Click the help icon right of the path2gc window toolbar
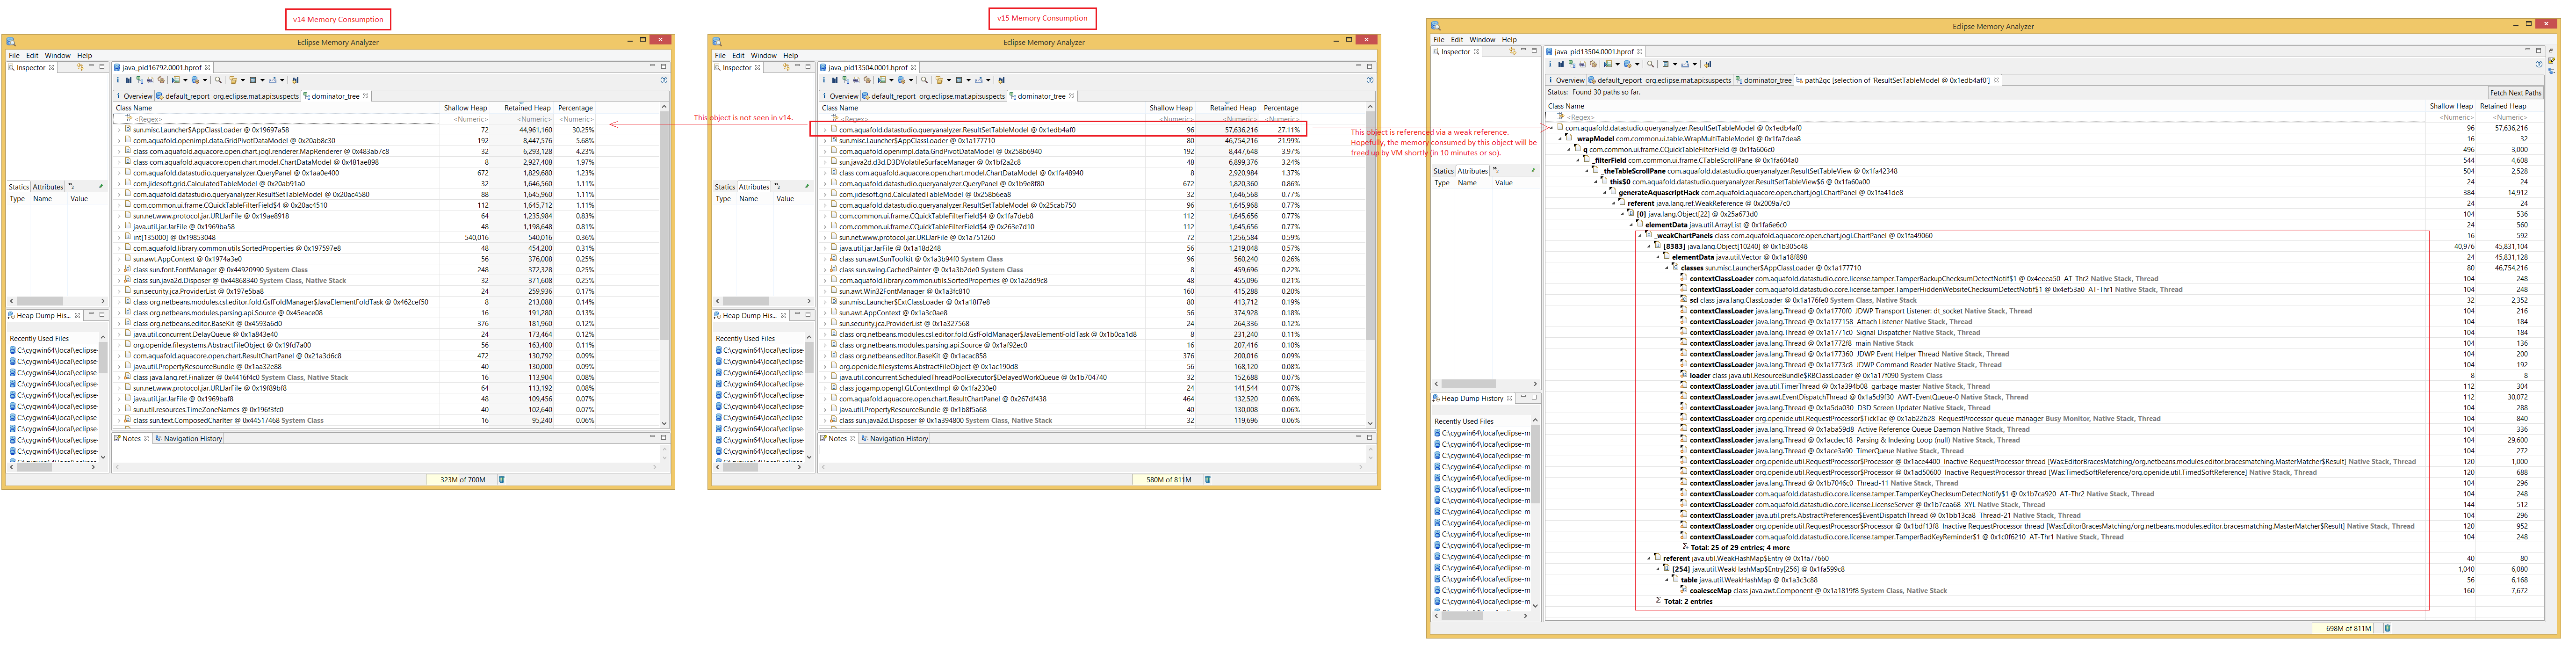Image resolution: width=2576 pixels, height=646 pixels. (2538, 64)
